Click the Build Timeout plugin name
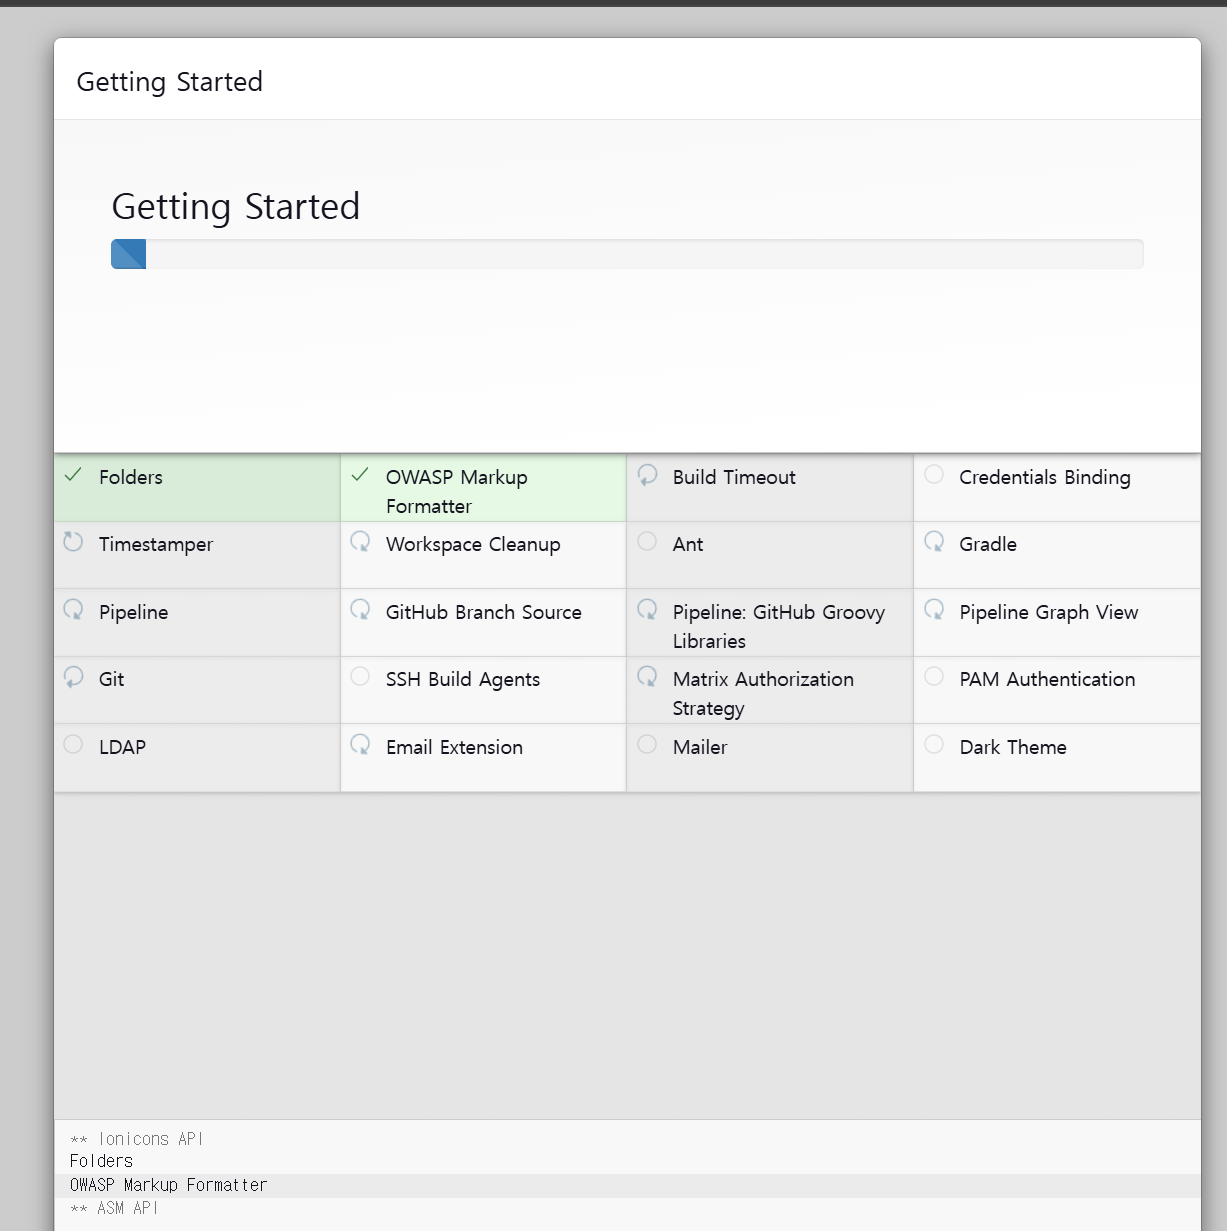 tap(734, 477)
